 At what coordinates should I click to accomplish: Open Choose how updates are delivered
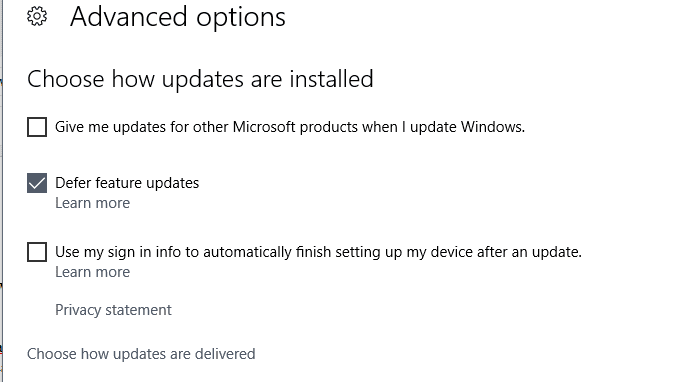pos(141,354)
